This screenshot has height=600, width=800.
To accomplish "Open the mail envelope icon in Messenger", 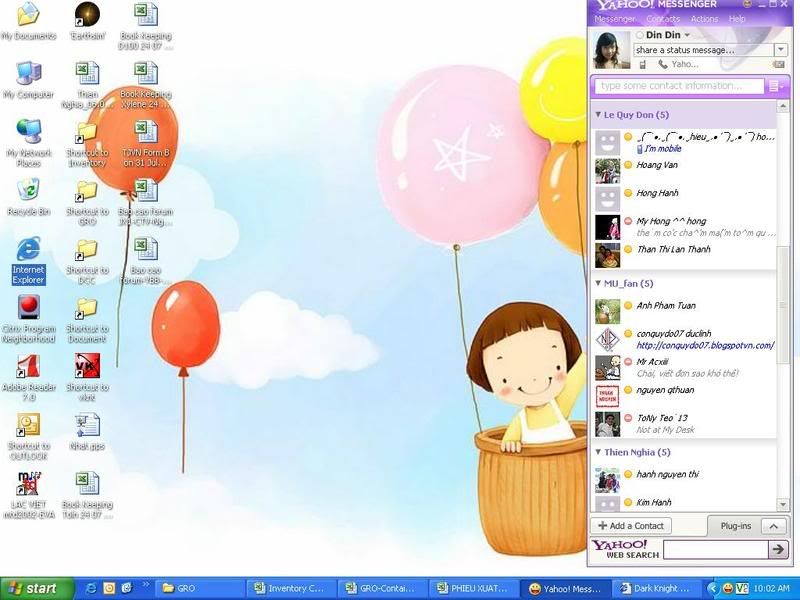I will click(778, 65).
